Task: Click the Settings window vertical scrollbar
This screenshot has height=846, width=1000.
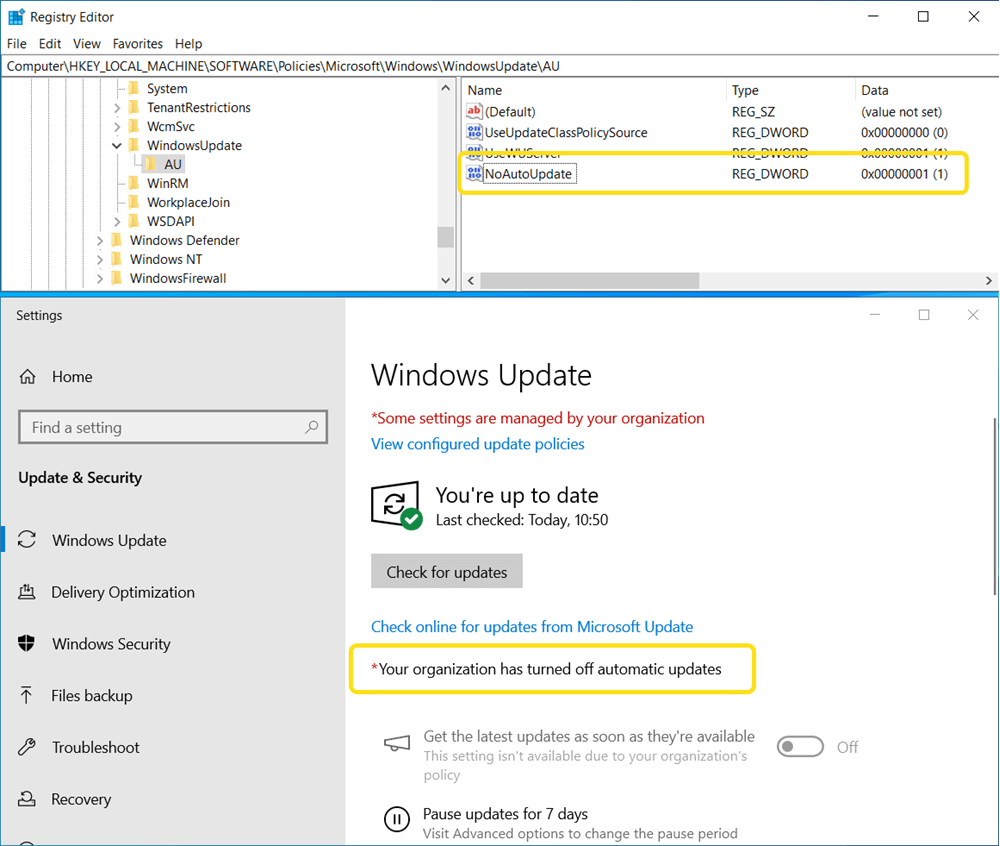Action: pyautogui.click(x=996, y=507)
